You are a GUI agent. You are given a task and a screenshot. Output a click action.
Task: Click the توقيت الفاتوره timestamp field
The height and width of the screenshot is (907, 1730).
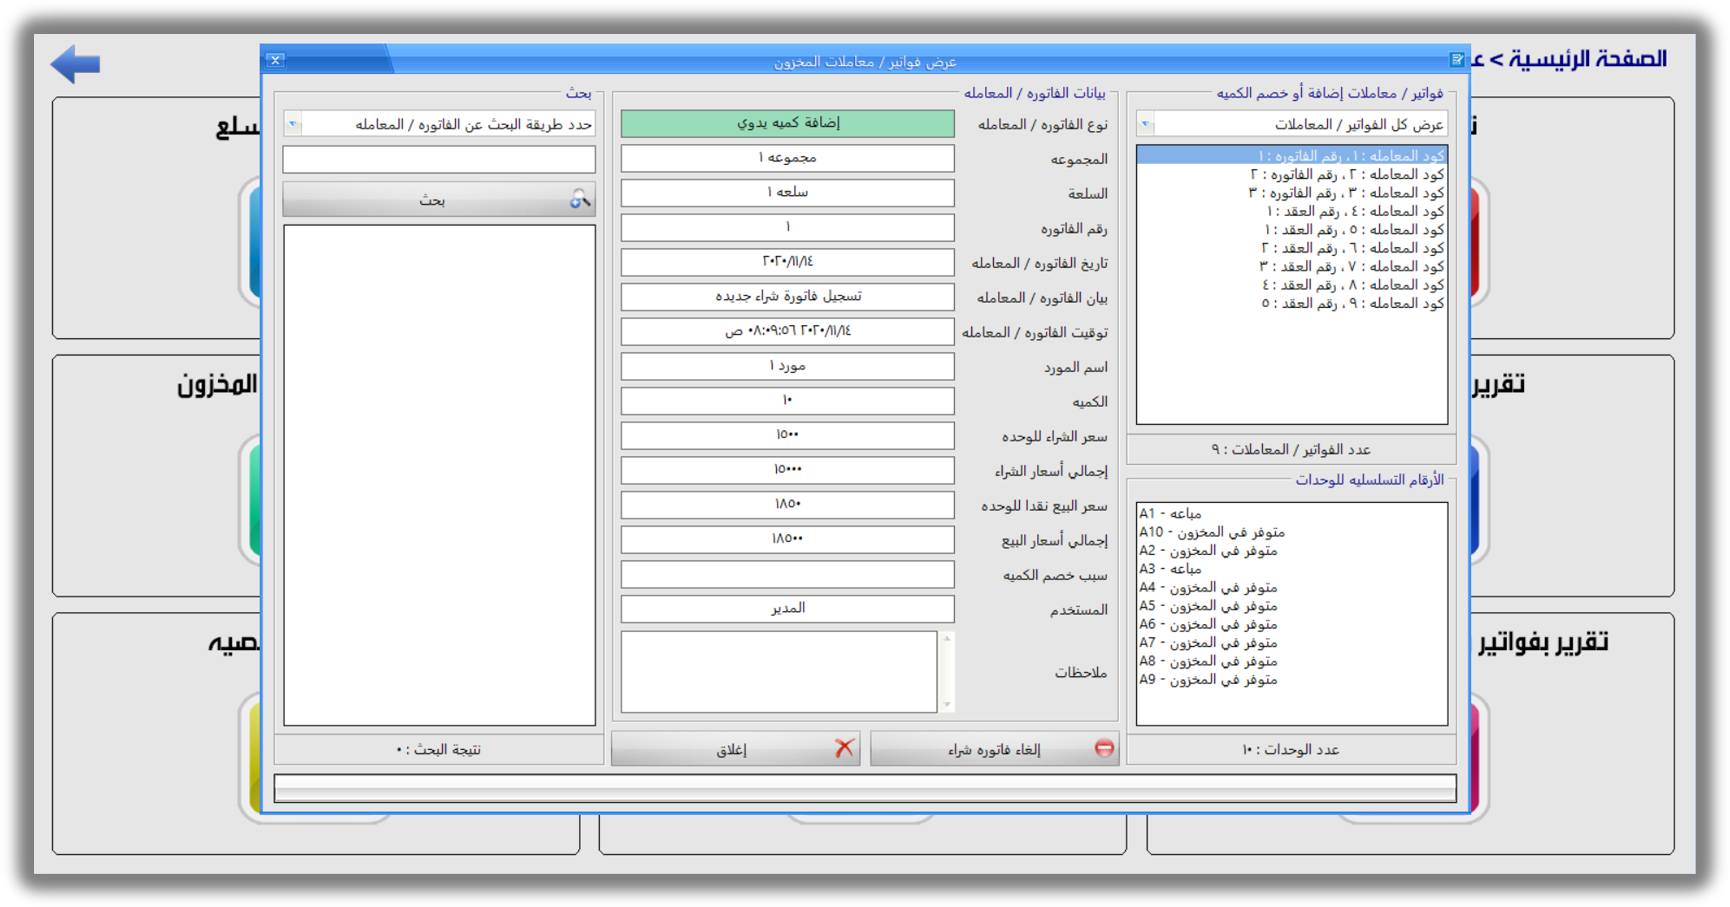[x=788, y=331]
